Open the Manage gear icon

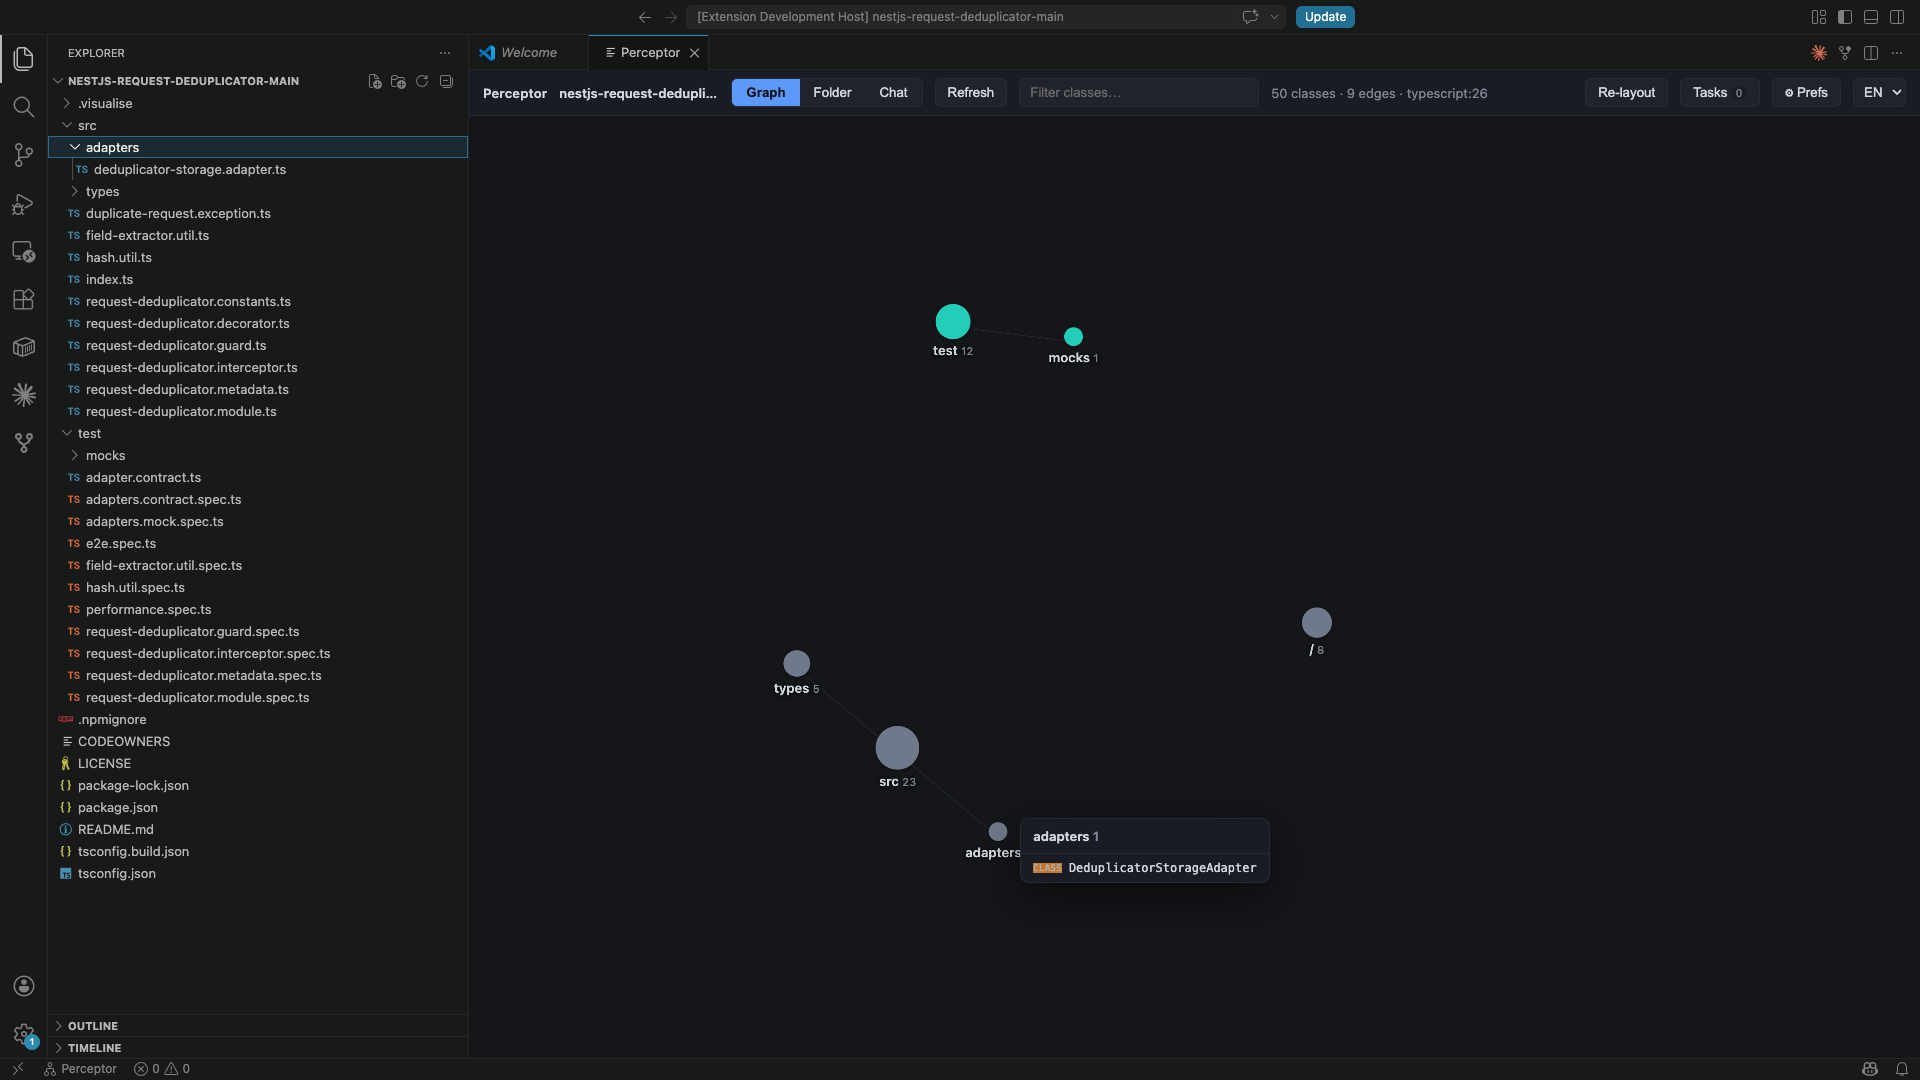[x=24, y=1034]
